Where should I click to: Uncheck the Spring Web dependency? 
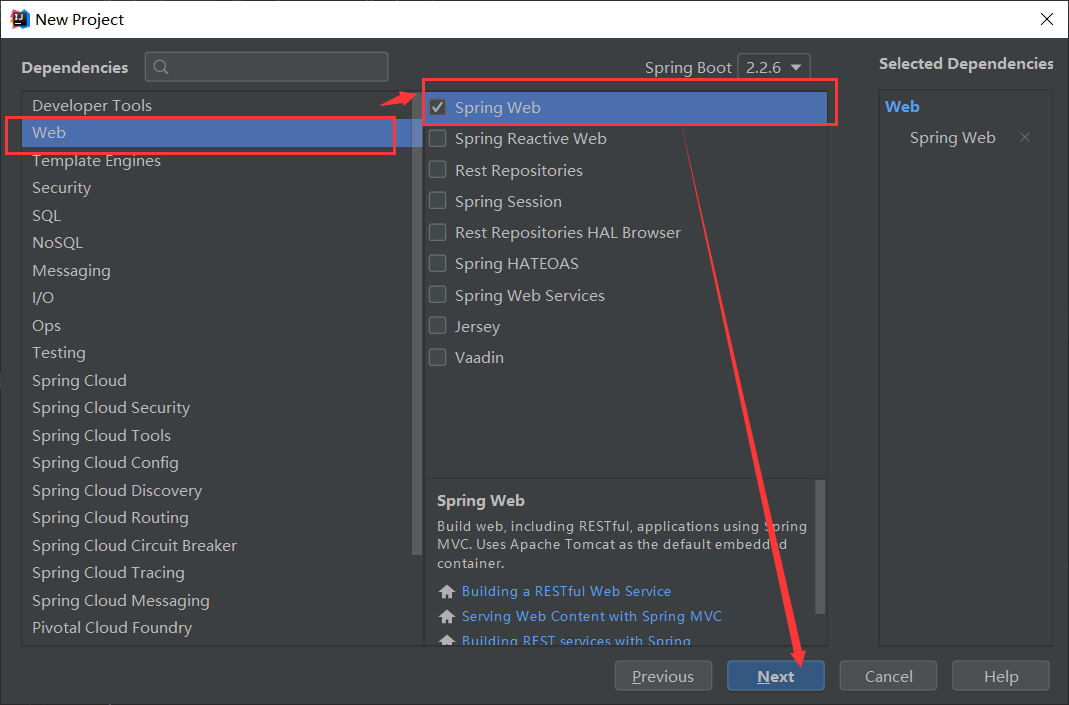[x=437, y=107]
